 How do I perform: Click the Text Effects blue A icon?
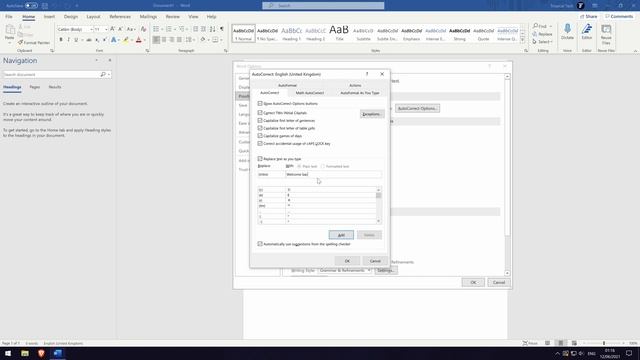click(x=113, y=40)
